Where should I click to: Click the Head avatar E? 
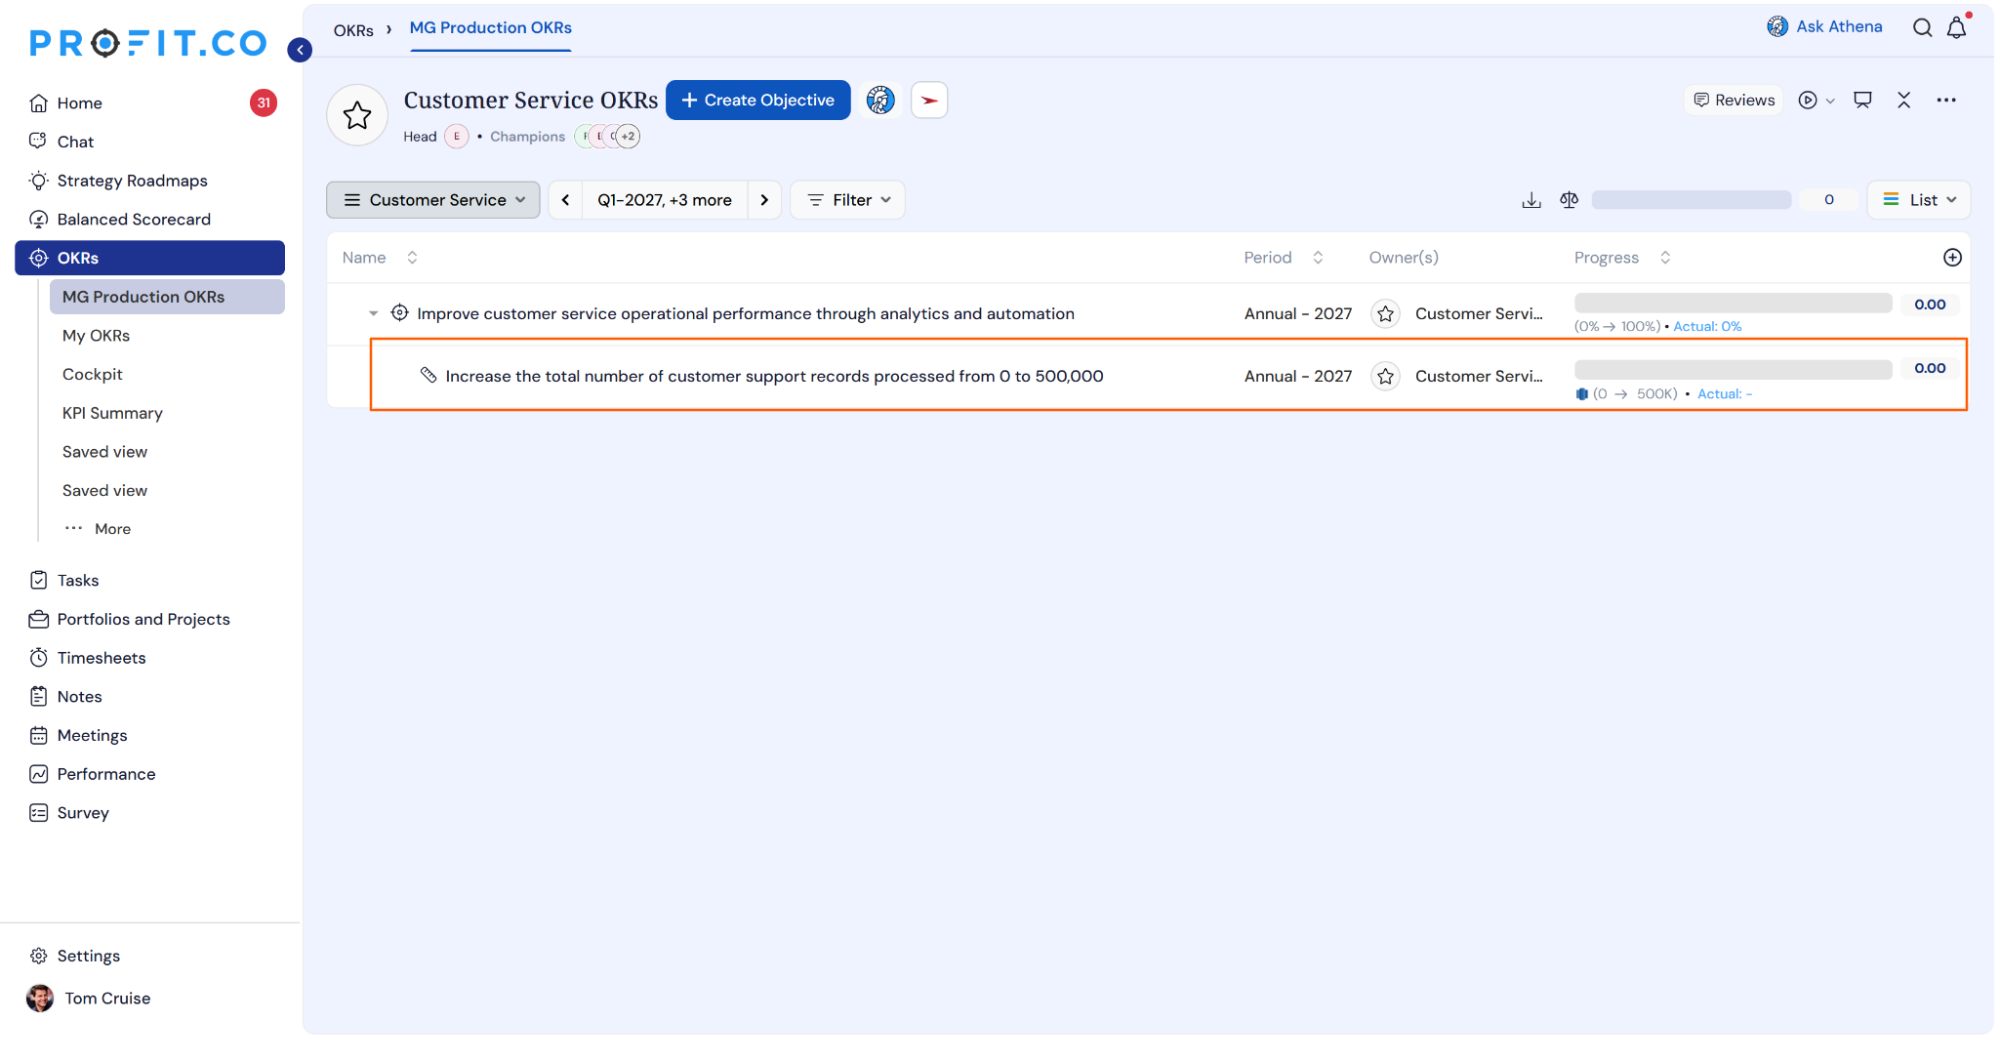pyautogui.click(x=457, y=136)
